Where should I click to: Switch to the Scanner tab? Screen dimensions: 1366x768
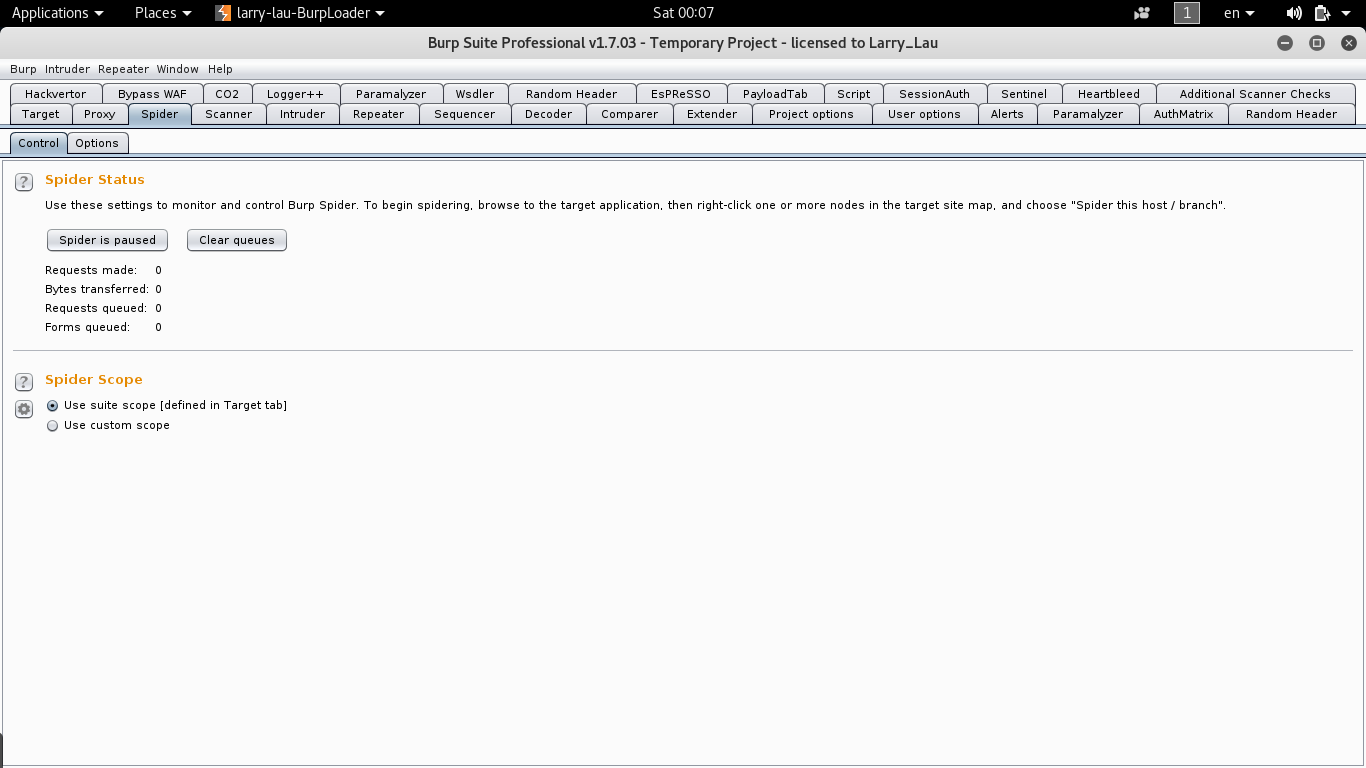(x=229, y=114)
